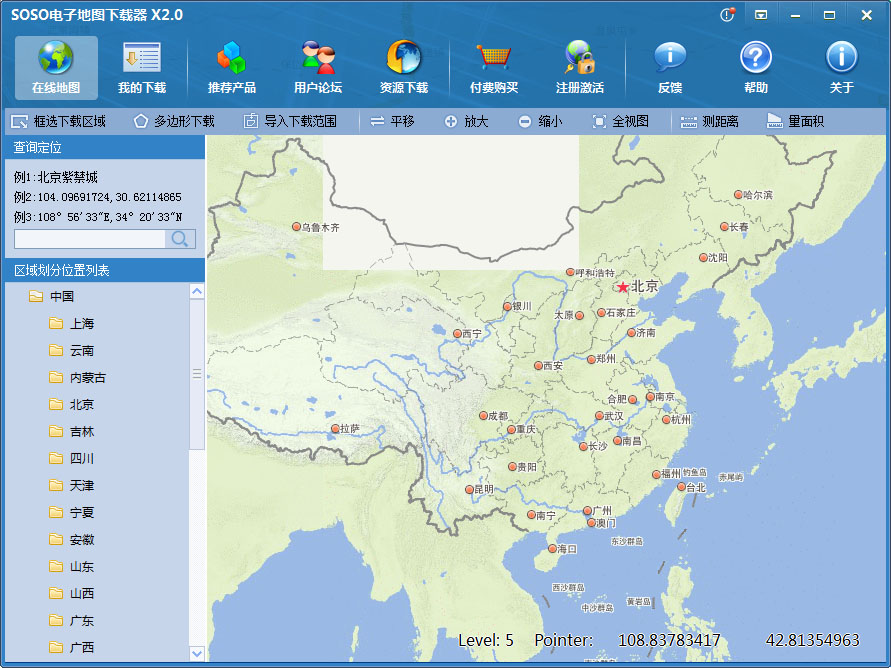Select 框选下载区域 rectangle download tool
891x668 pixels.
(x=59, y=121)
